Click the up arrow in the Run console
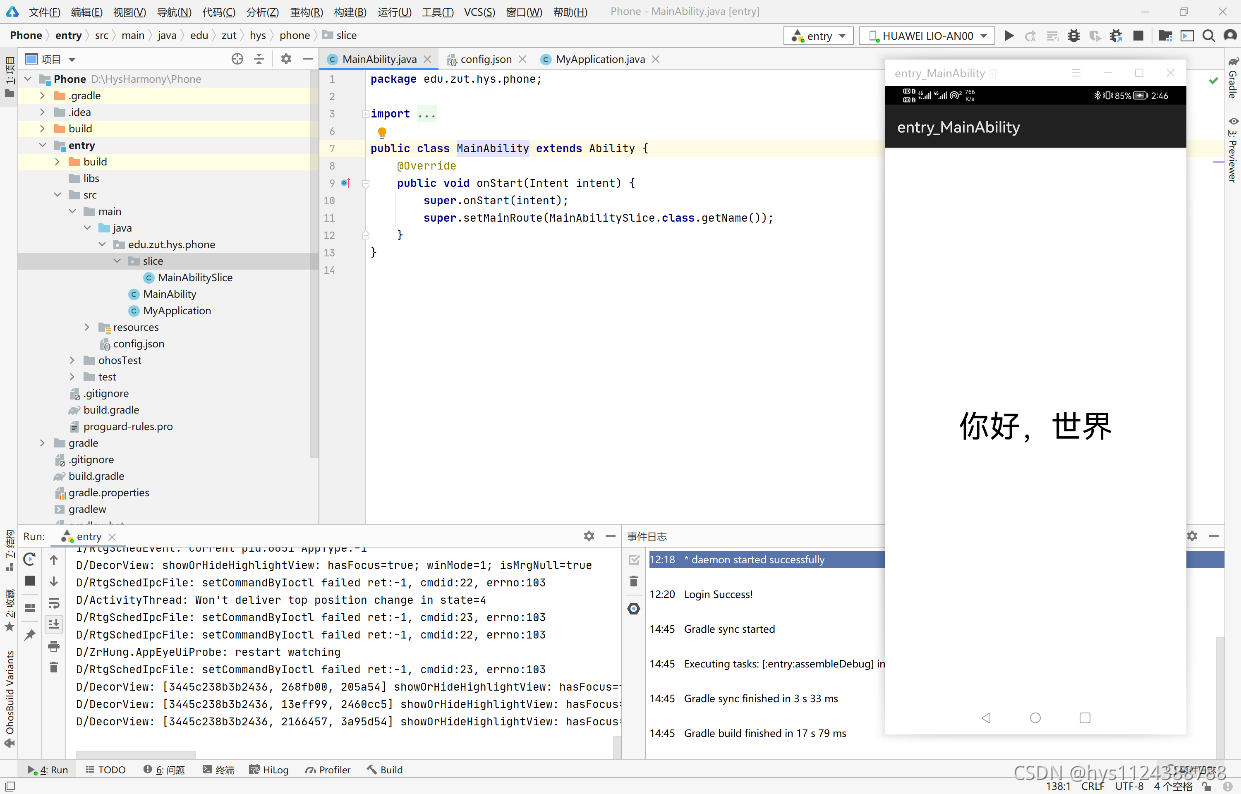The image size is (1241, 794). [54, 560]
